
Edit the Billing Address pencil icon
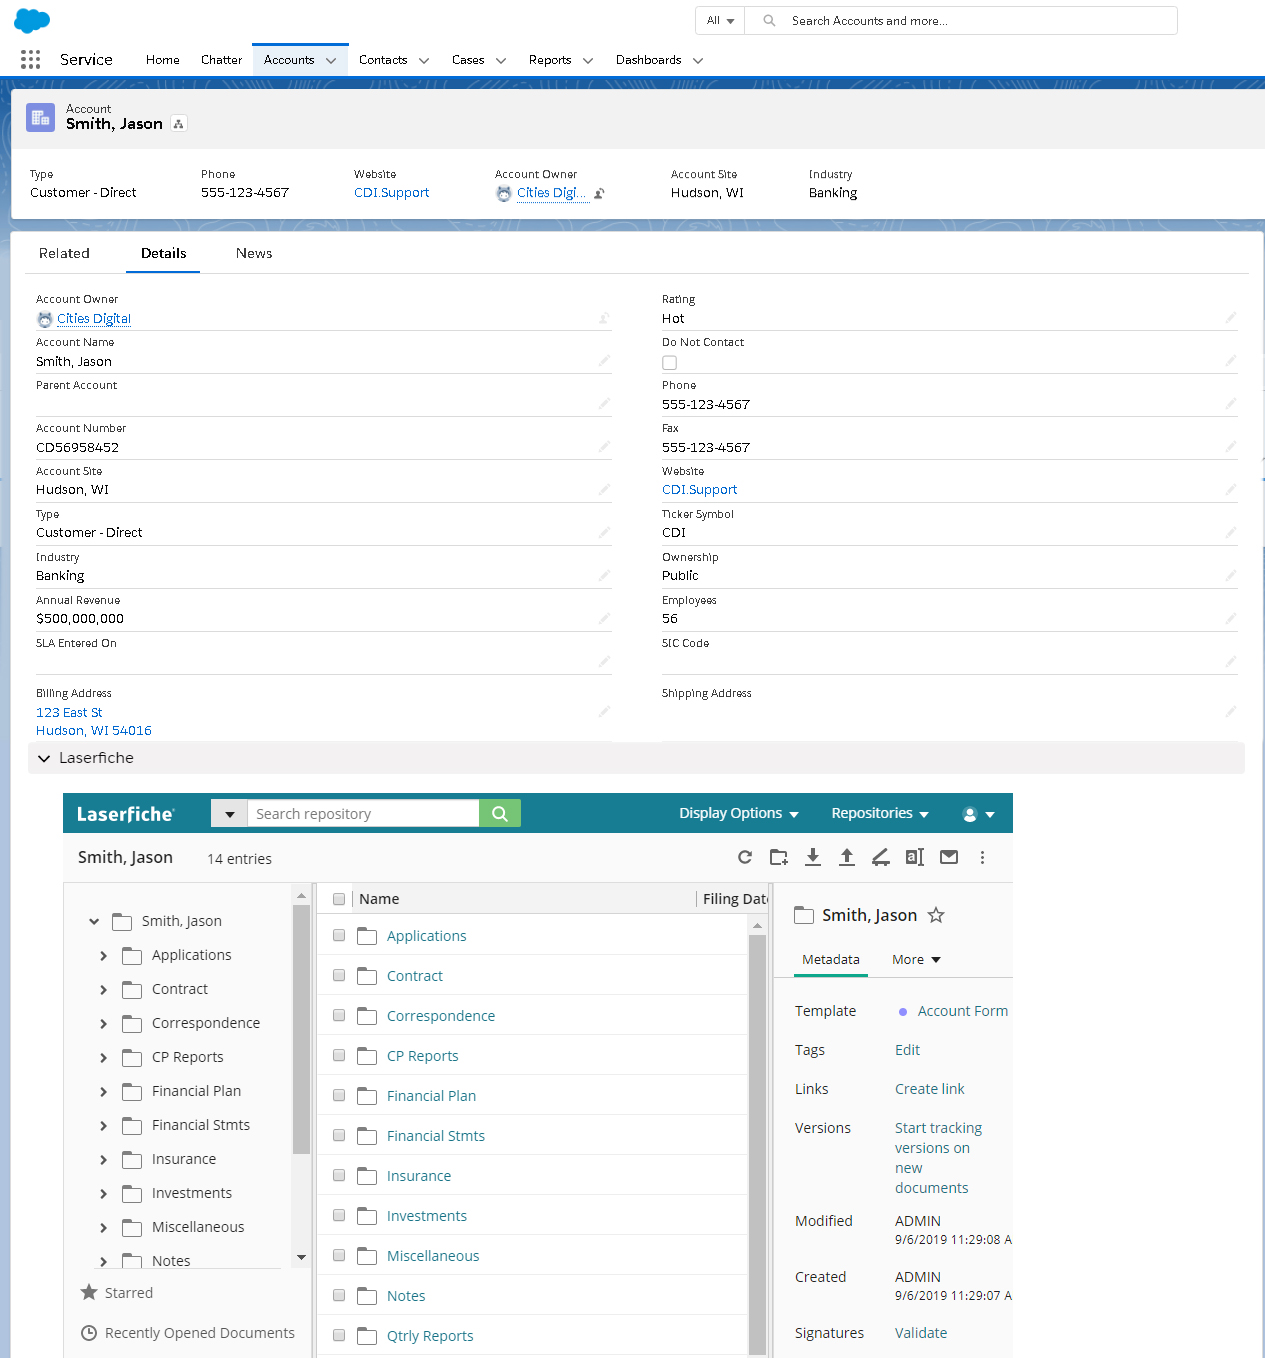click(605, 712)
